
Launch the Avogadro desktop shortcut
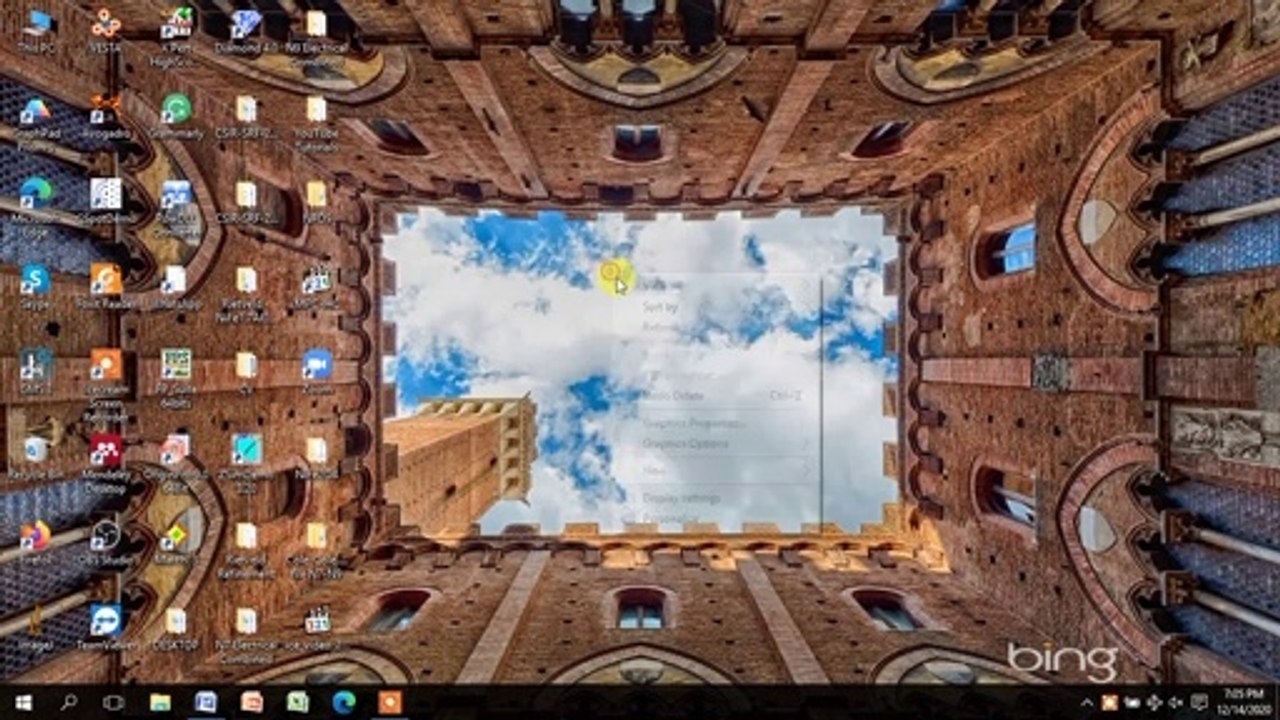click(x=106, y=116)
